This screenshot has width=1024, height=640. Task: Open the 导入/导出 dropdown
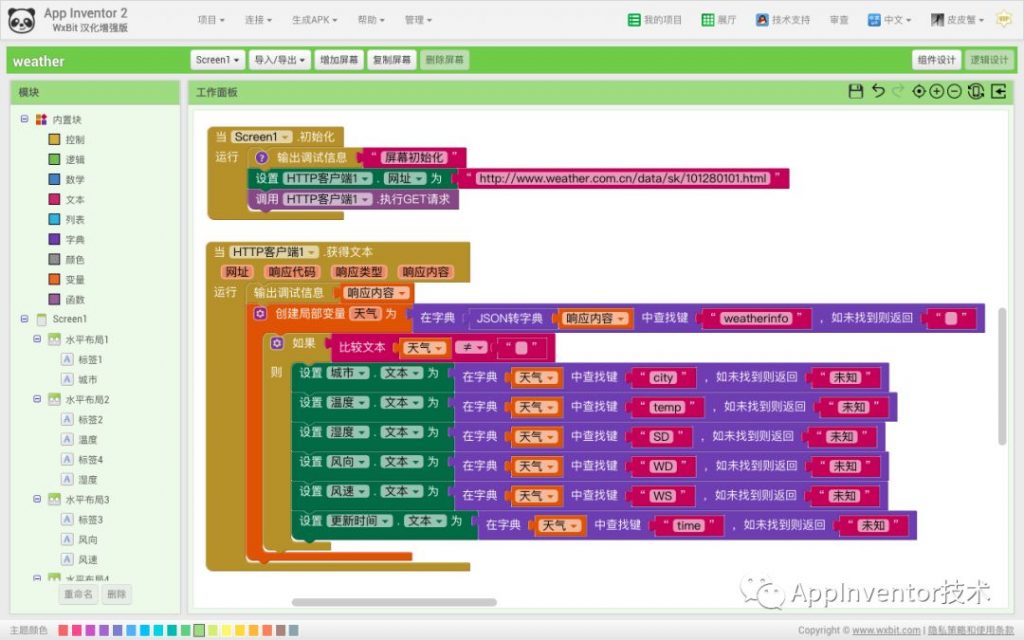[x=279, y=60]
